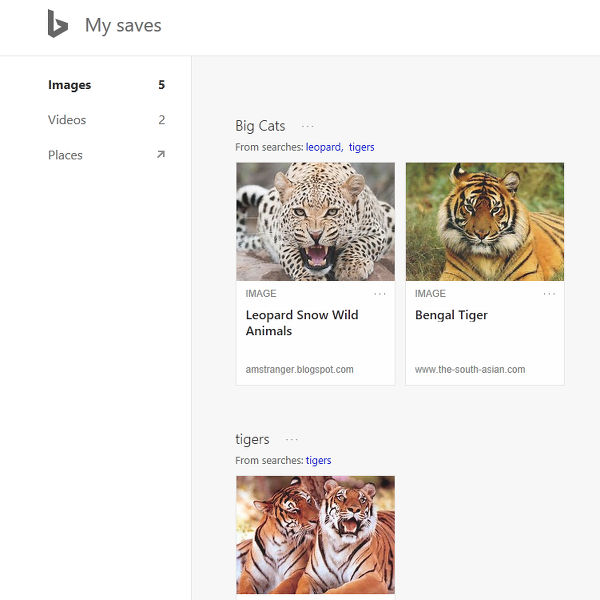
Task: Switch to the Videos saves tab
Action: [x=67, y=120]
